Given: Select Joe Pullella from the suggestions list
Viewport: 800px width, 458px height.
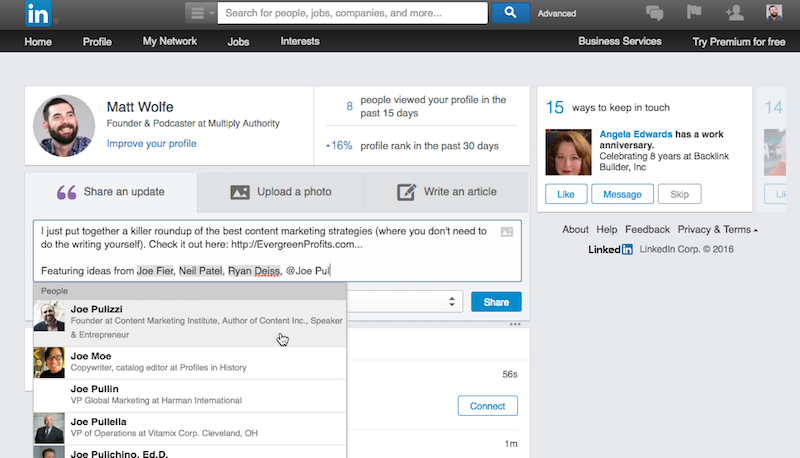Looking at the screenshot, I should coord(190,428).
